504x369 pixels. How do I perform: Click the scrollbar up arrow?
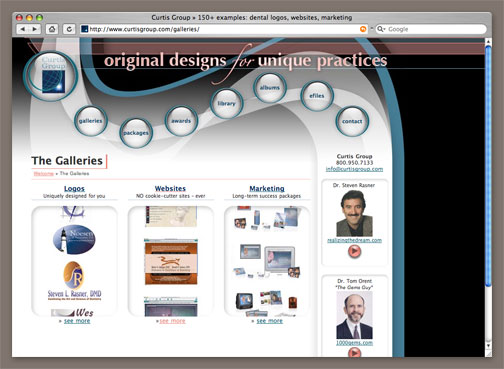488,42
